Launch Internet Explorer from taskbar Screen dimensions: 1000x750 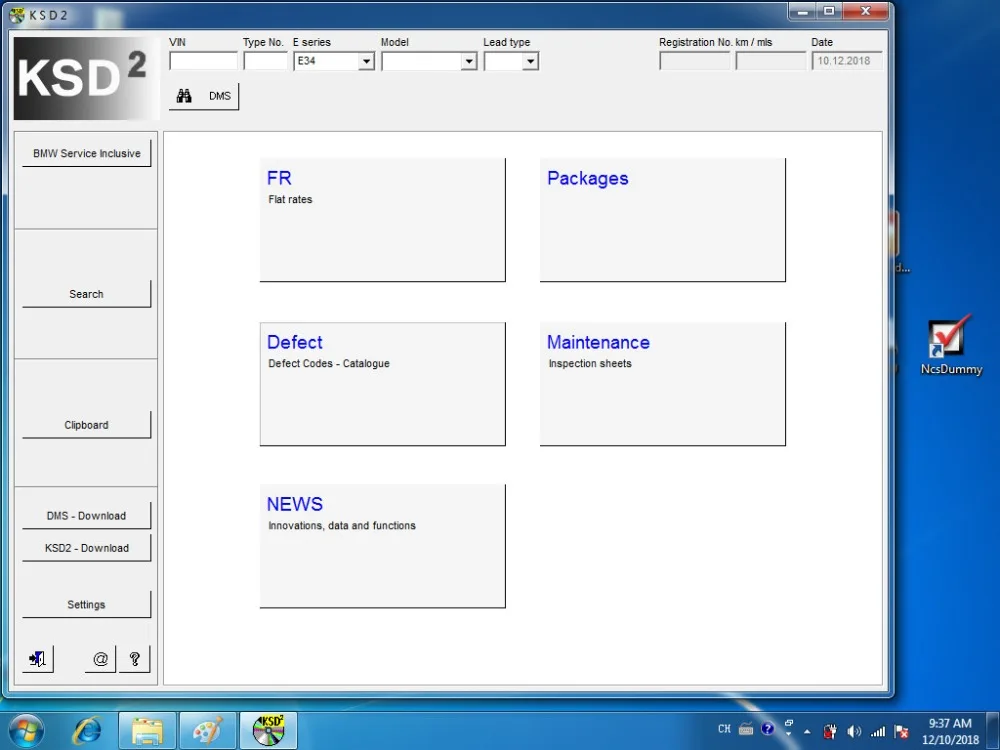(87, 731)
